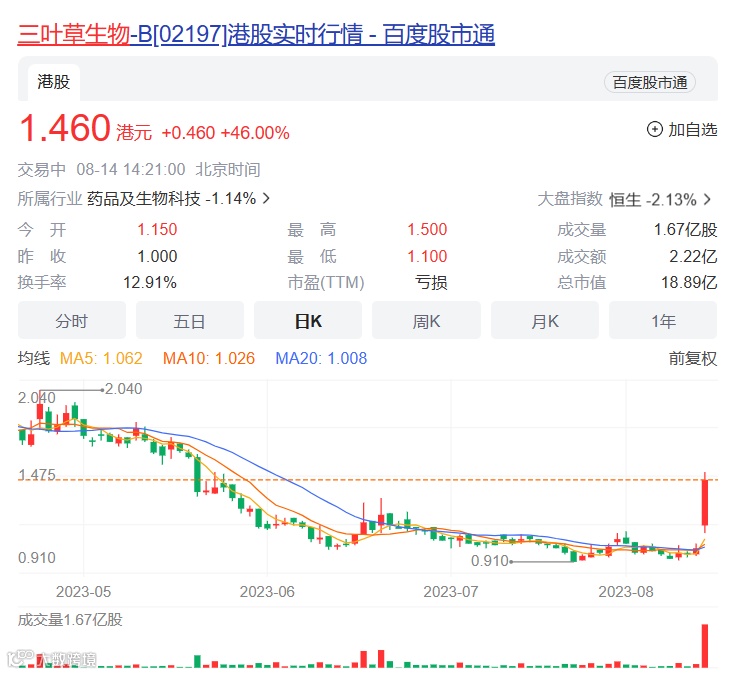This screenshot has width=729, height=674.
Task: Click the MA20: 1.008 indicator label
Action: coord(321,358)
